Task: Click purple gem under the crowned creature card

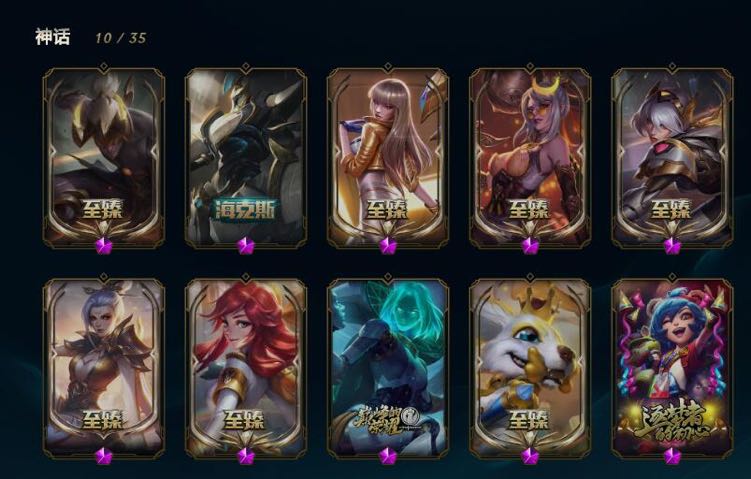Action: 530,456
